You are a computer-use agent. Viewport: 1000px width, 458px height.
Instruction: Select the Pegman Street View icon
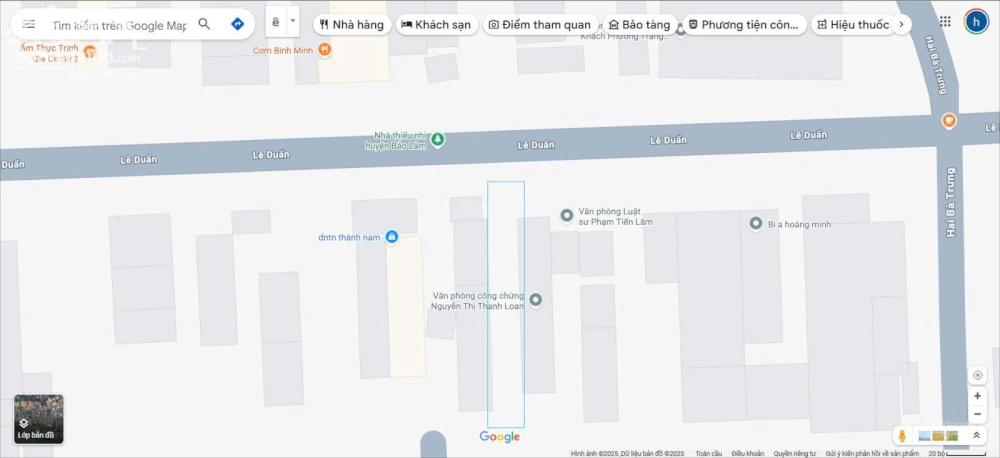click(902, 436)
